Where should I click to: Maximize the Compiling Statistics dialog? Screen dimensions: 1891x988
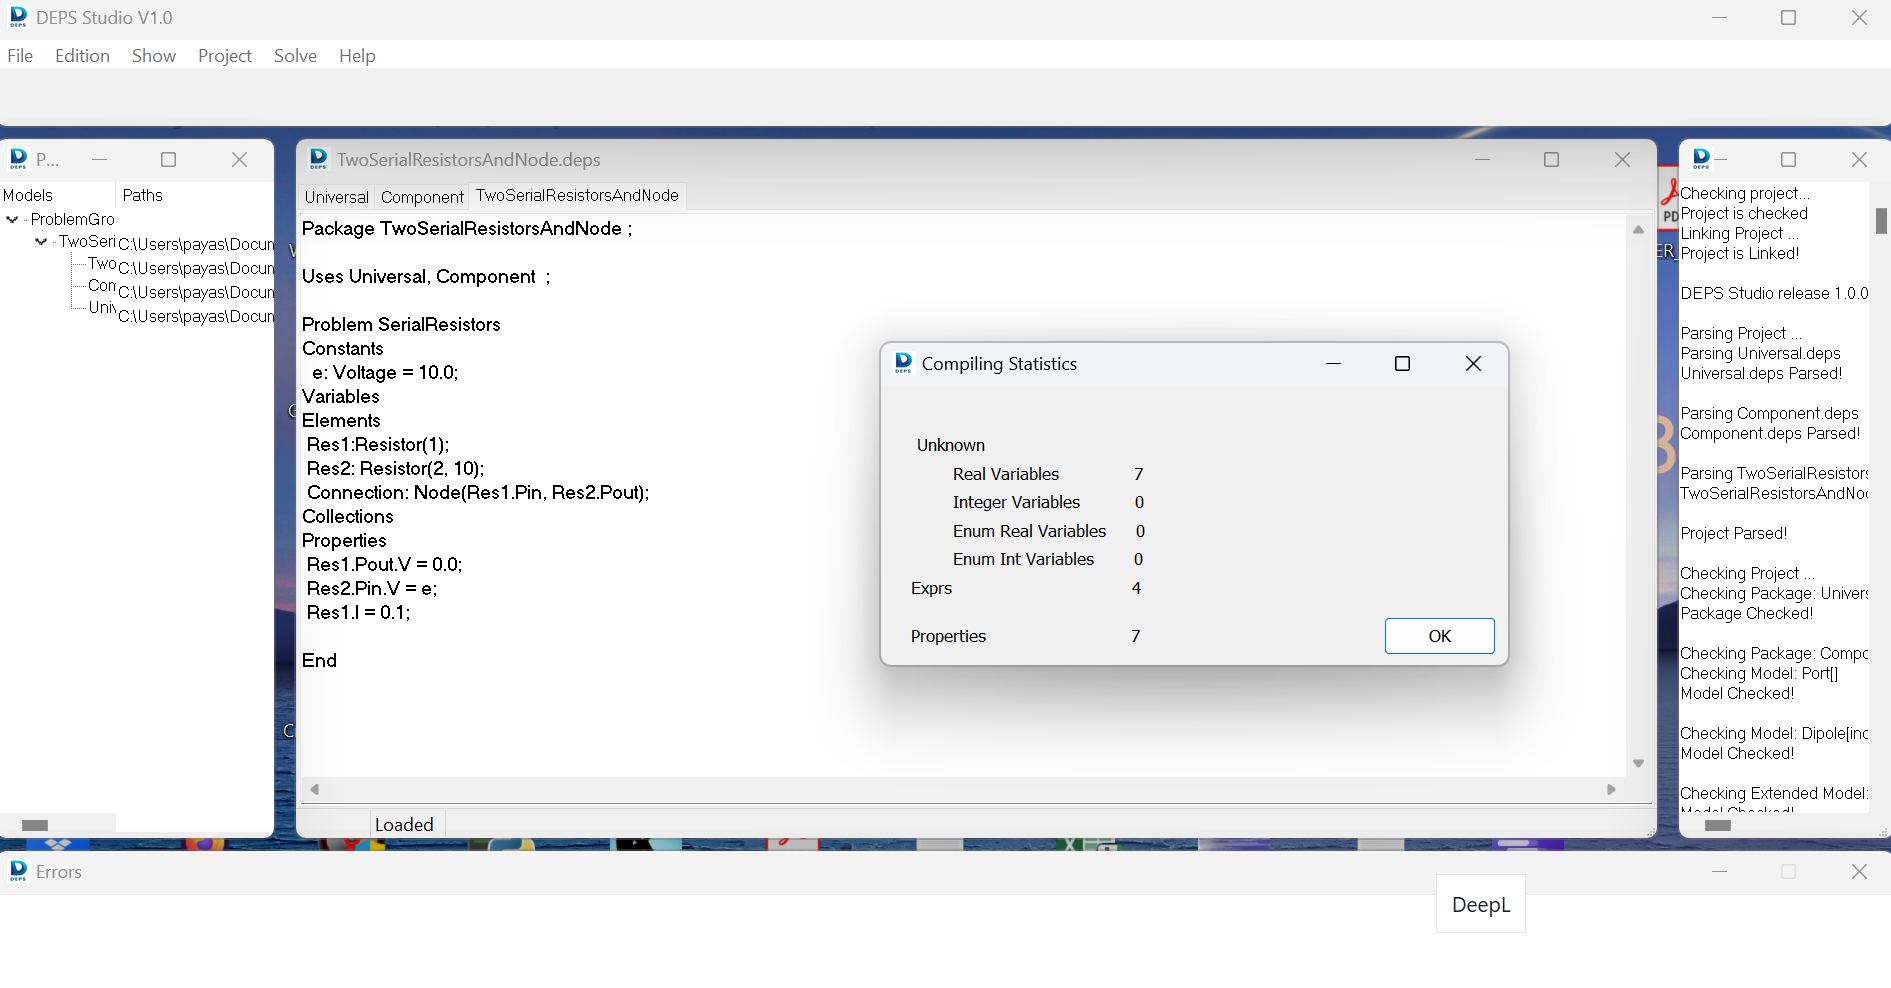[1402, 364]
